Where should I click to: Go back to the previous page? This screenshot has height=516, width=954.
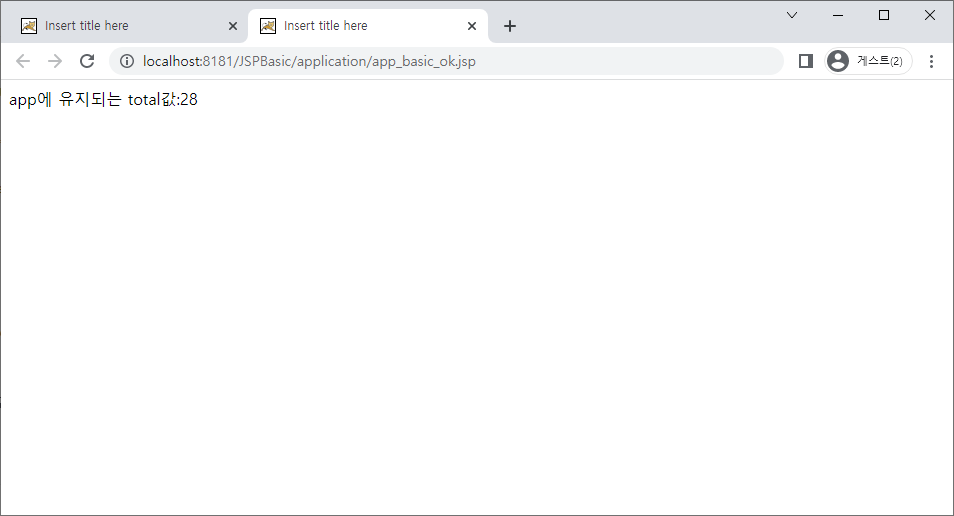[x=23, y=61]
